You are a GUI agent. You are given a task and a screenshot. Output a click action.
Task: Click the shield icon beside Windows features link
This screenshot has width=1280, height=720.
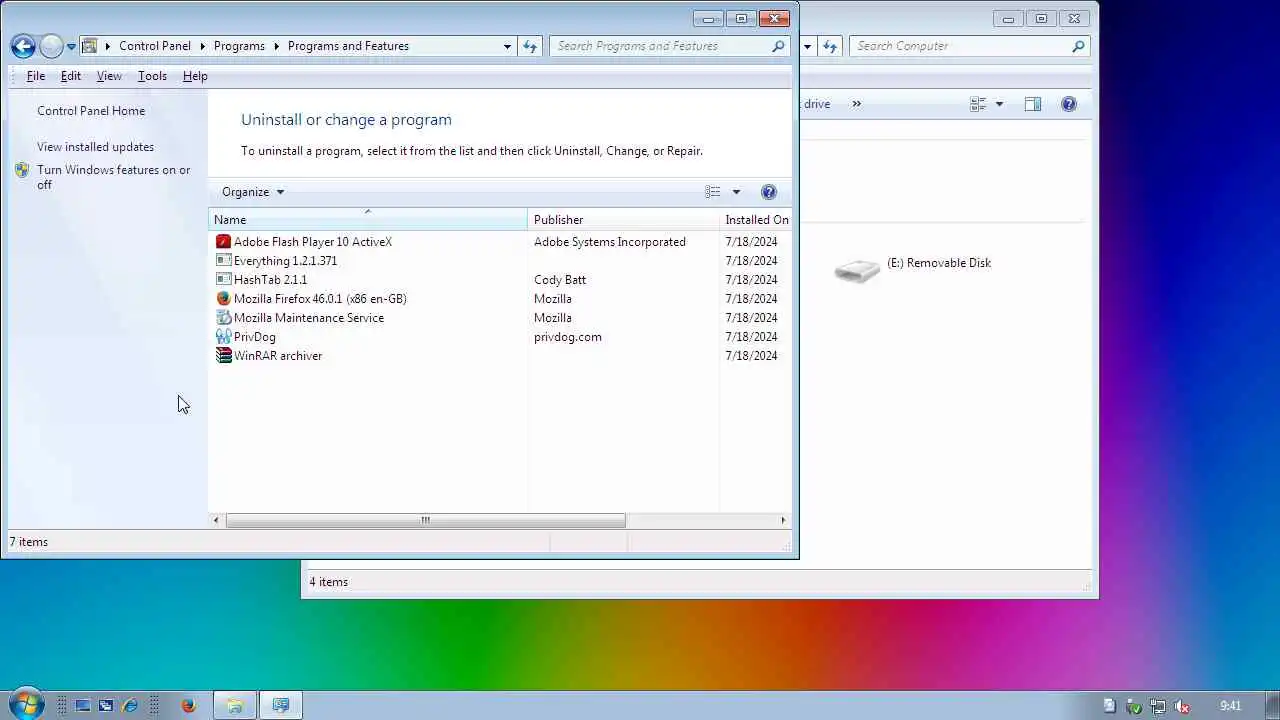tap(22, 170)
